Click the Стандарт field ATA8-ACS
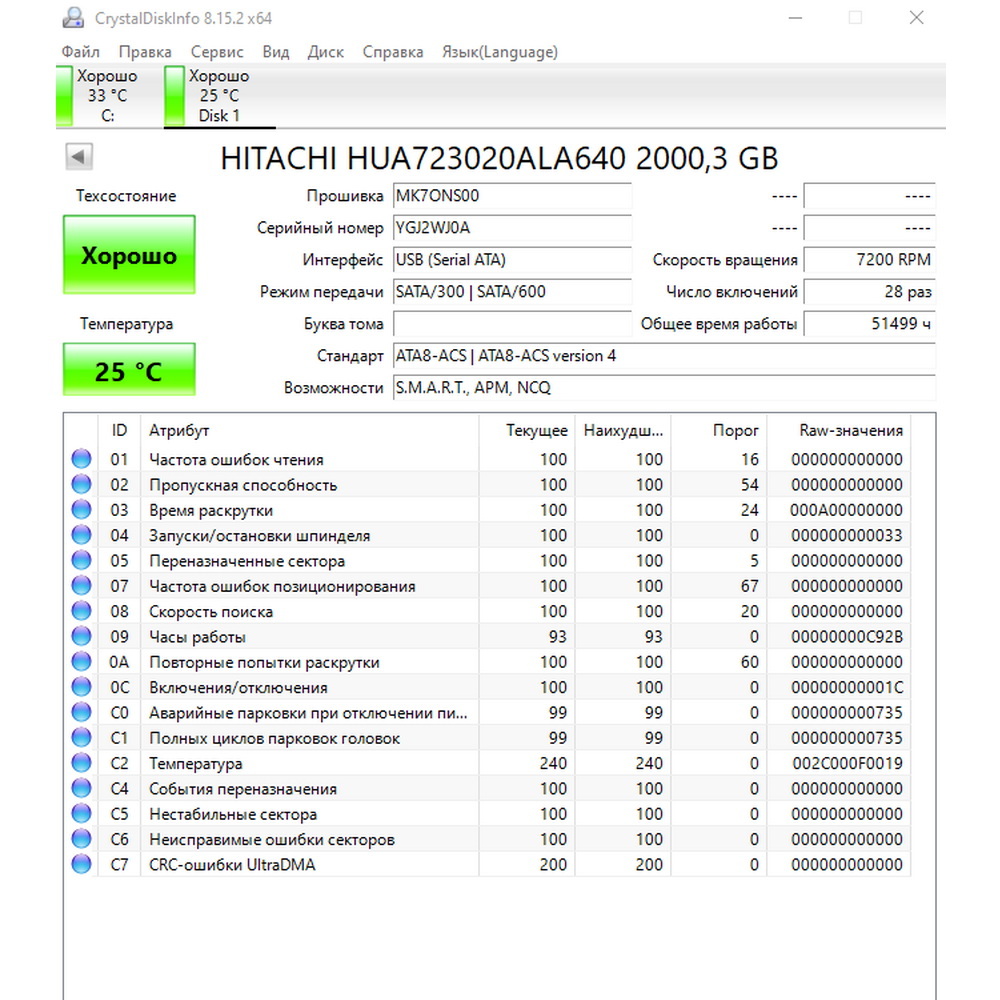1000x1000 pixels. tap(664, 355)
